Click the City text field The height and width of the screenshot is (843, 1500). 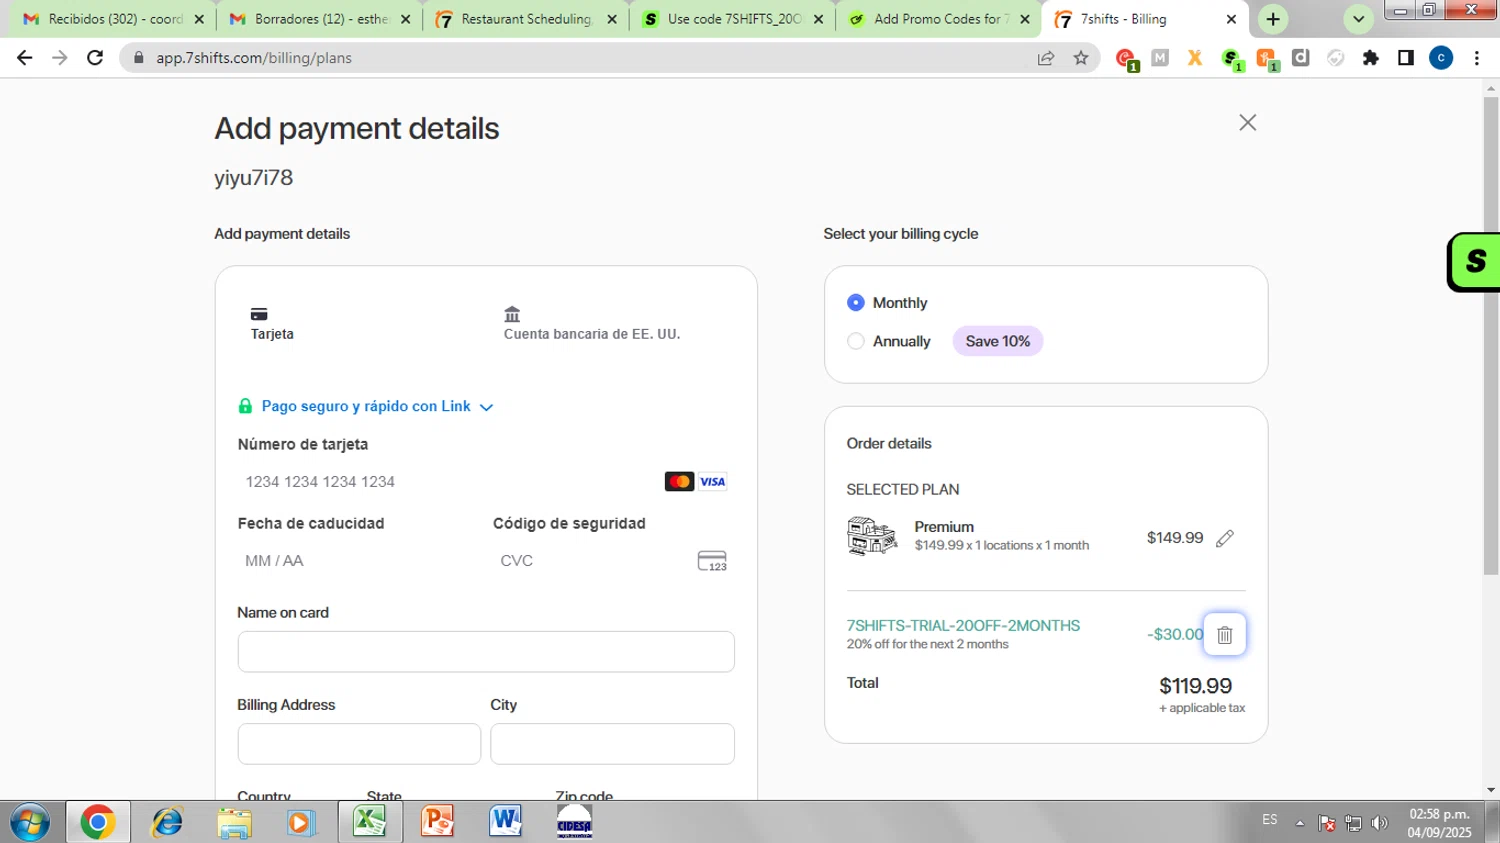612,744
